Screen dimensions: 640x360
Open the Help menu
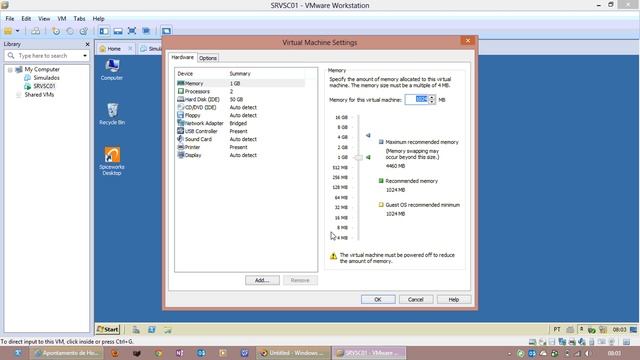pos(98,19)
